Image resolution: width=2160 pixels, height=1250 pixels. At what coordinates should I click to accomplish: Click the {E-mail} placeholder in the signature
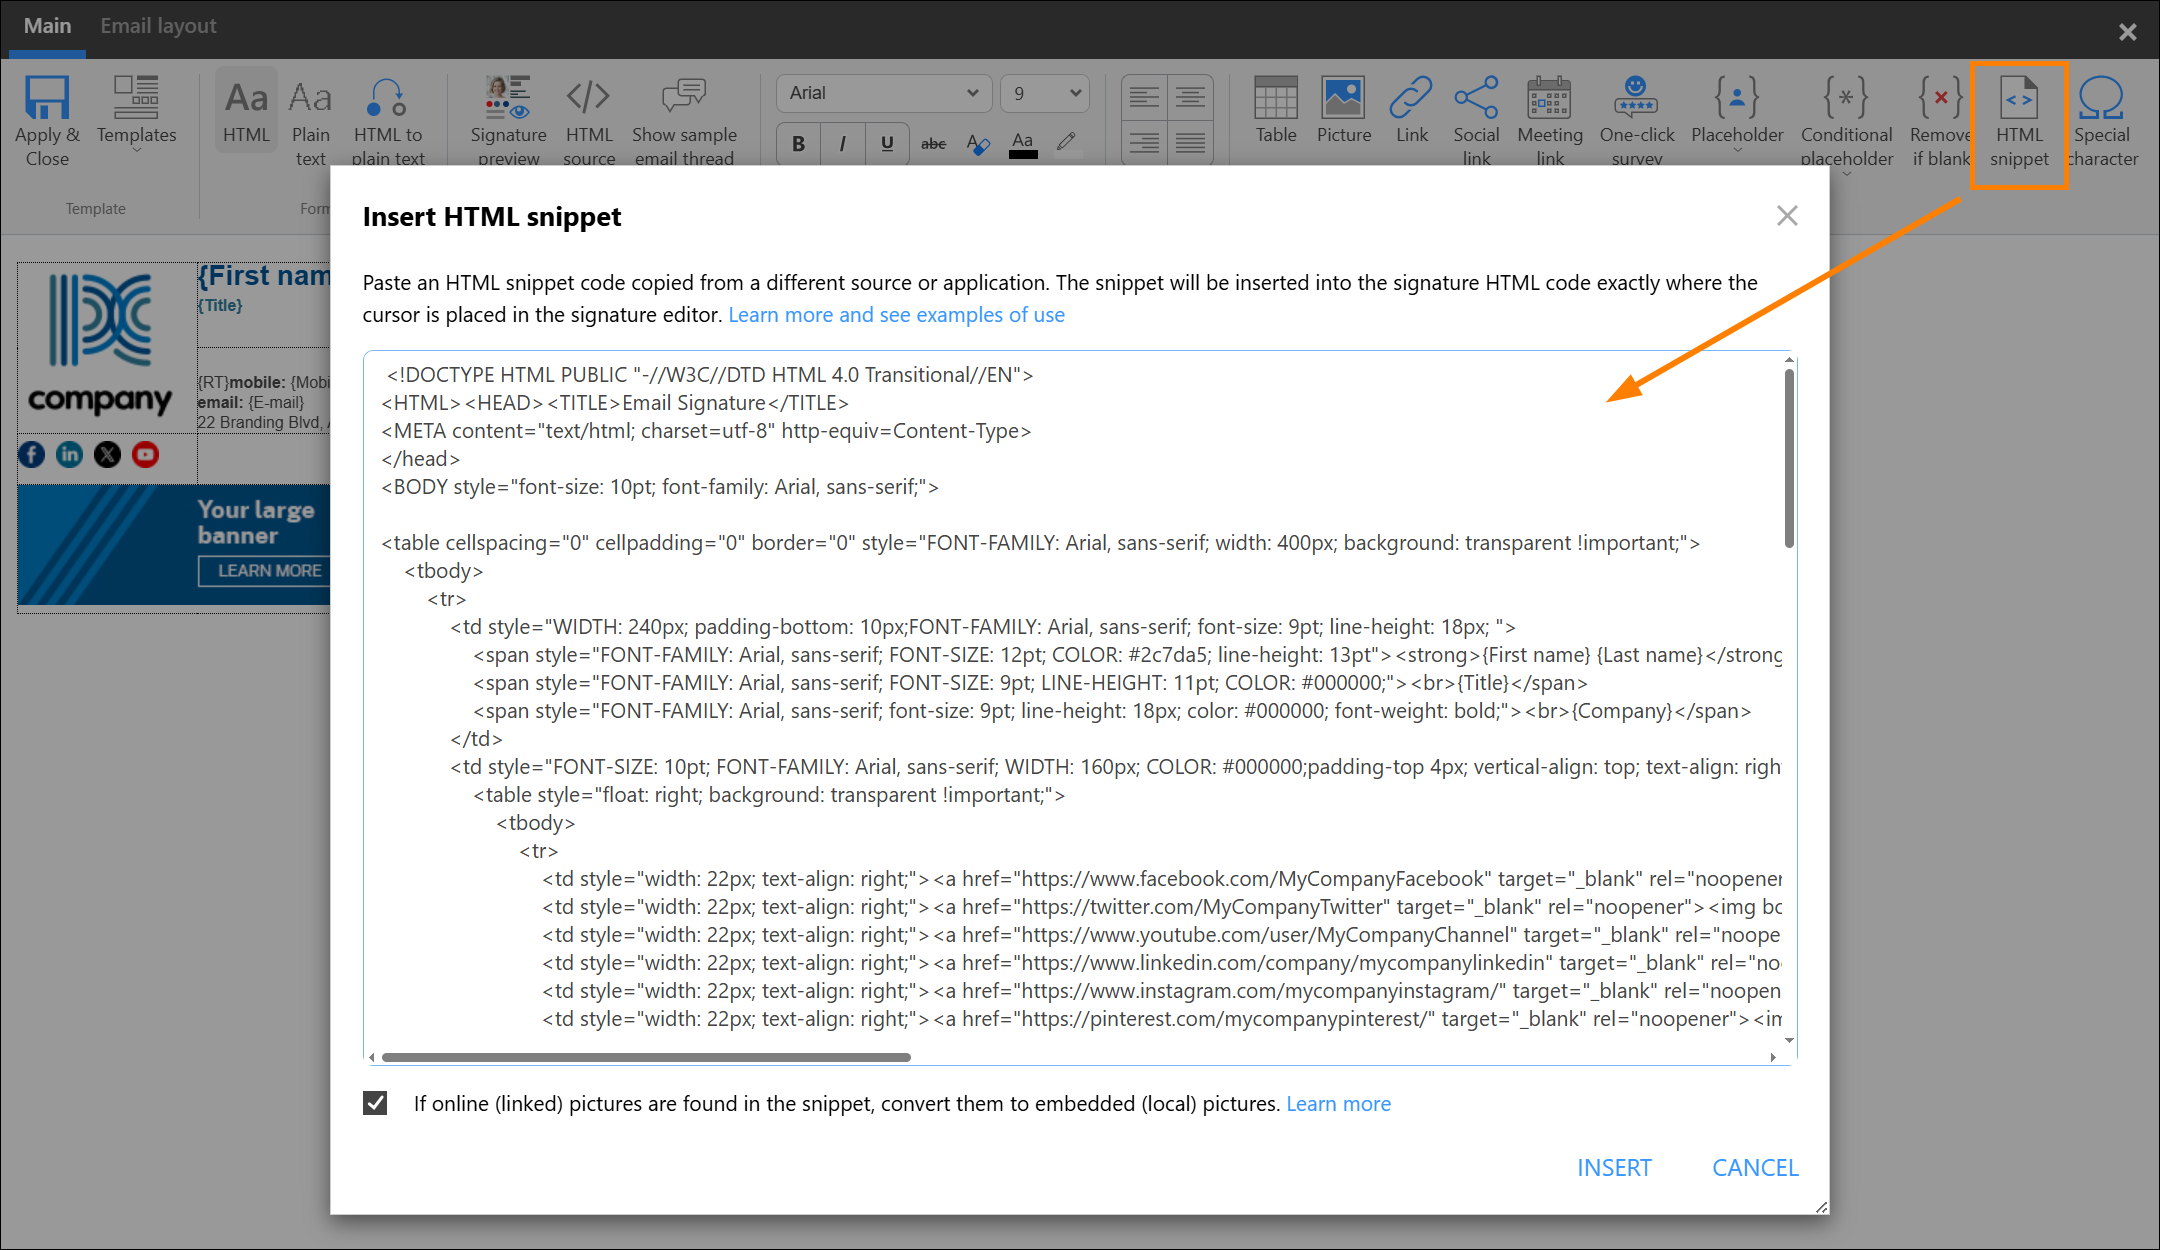(276, 403)
